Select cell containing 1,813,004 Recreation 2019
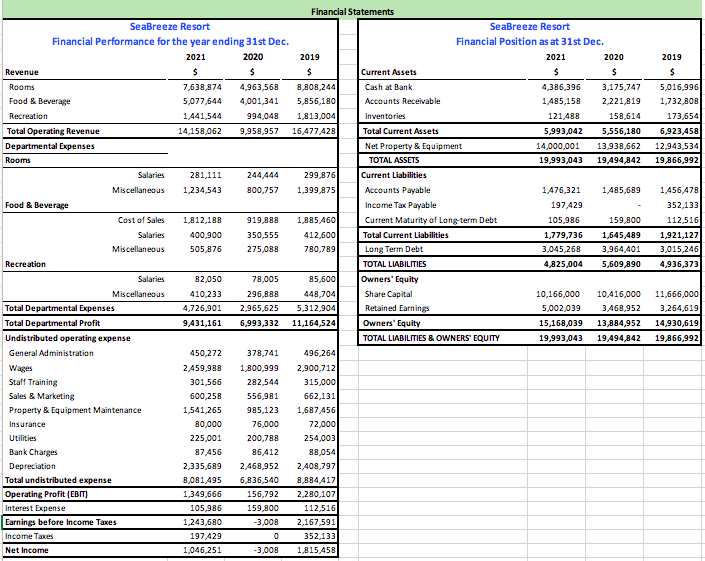Screen dimensions: 705x561 point(316,116)
